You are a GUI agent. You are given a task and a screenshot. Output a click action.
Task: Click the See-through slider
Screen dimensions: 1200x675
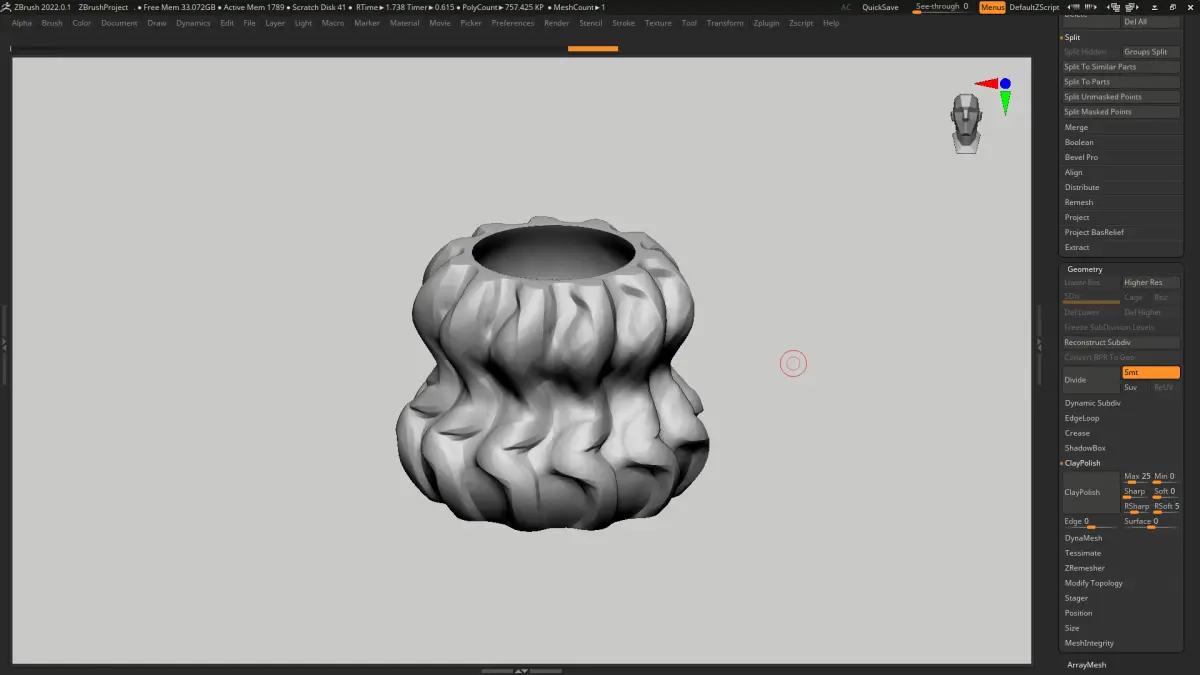click(941, 7)
